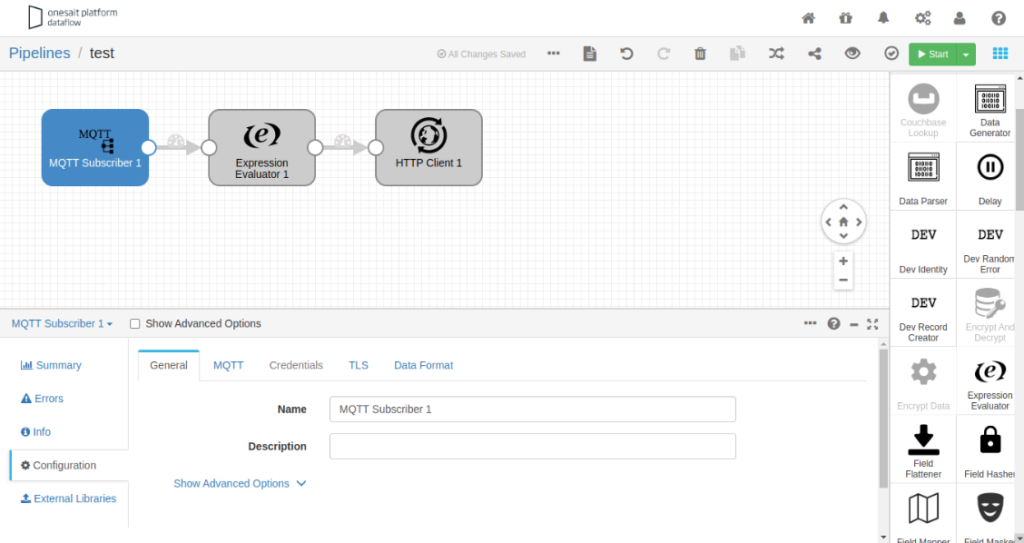
Task: Pan canvas to home position
Action: click(843, 222)
